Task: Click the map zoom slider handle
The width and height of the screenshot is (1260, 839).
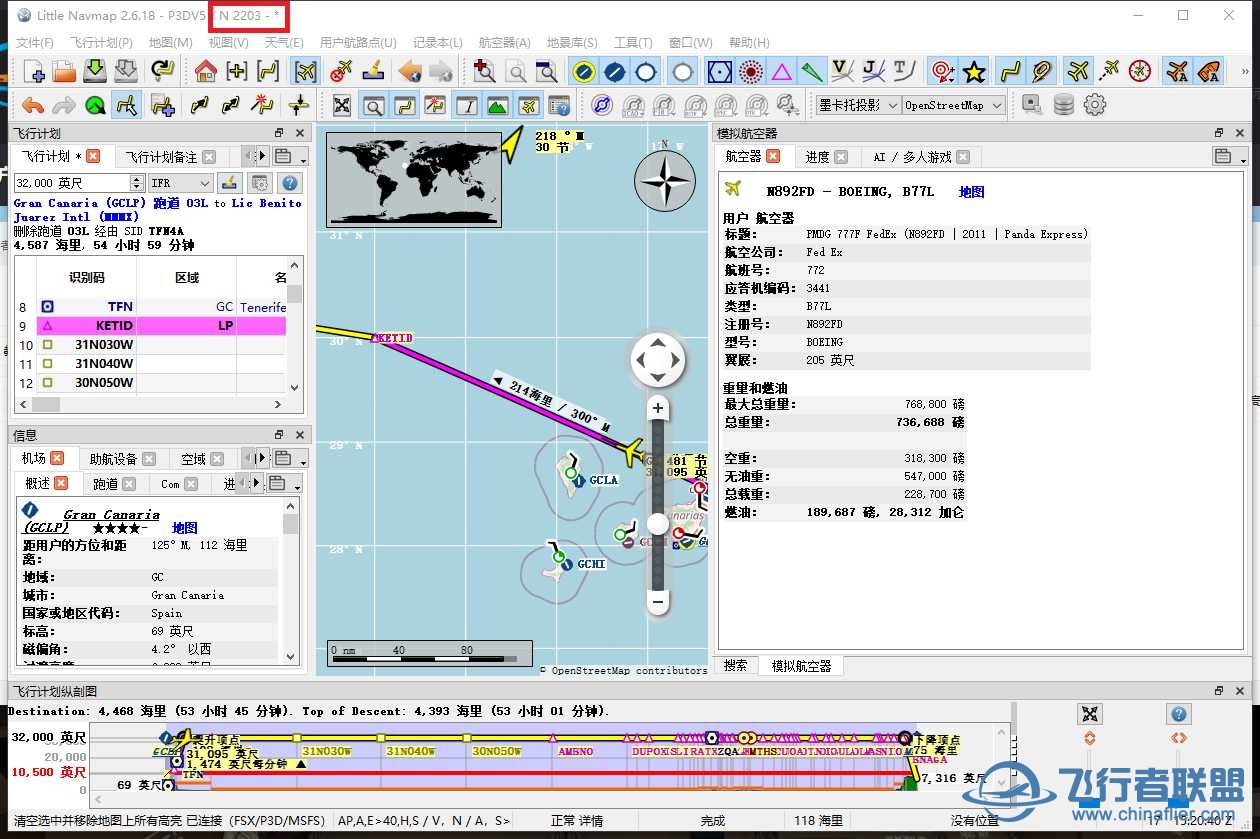Action: pyautogui.click(x=657, y=523)
